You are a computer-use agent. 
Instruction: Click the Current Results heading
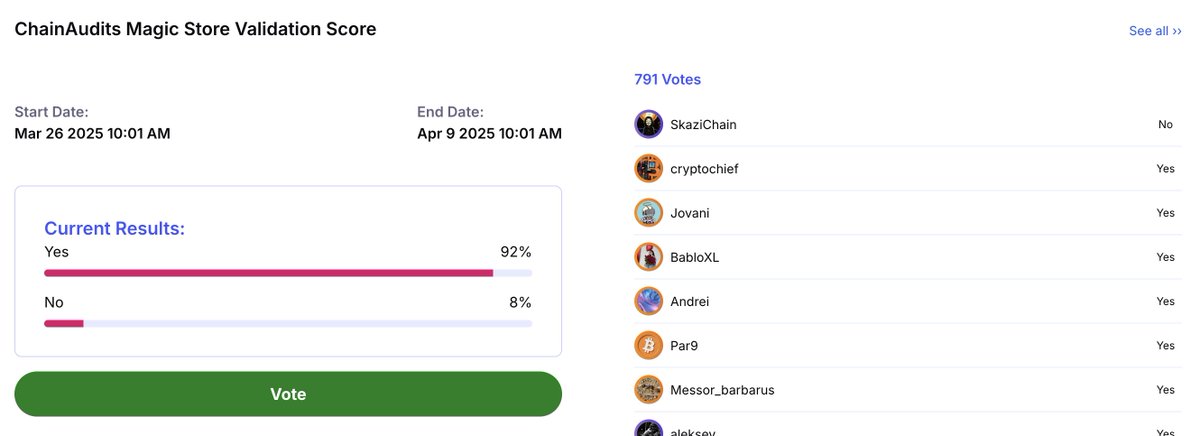click(114, 228)
